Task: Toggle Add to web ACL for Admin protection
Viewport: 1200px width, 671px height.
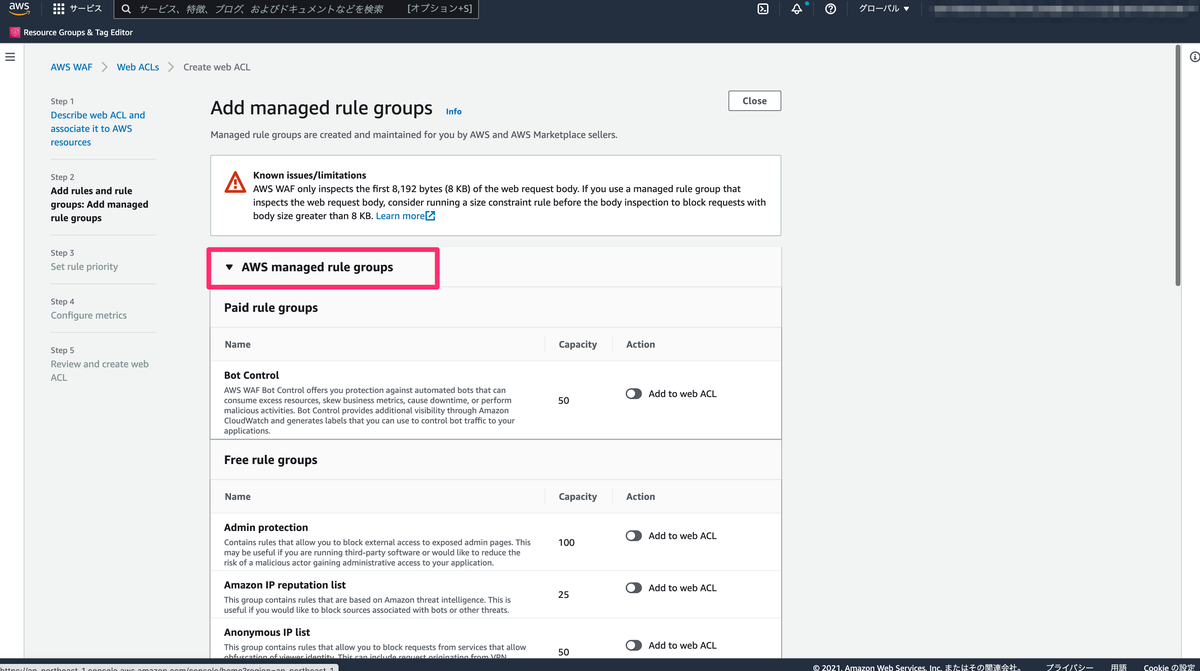Action: coord(633,535)
